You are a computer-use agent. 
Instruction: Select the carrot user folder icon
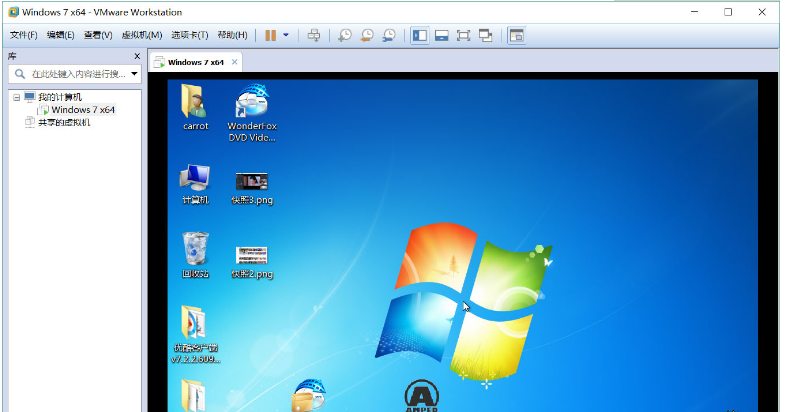tap(196, 107)
